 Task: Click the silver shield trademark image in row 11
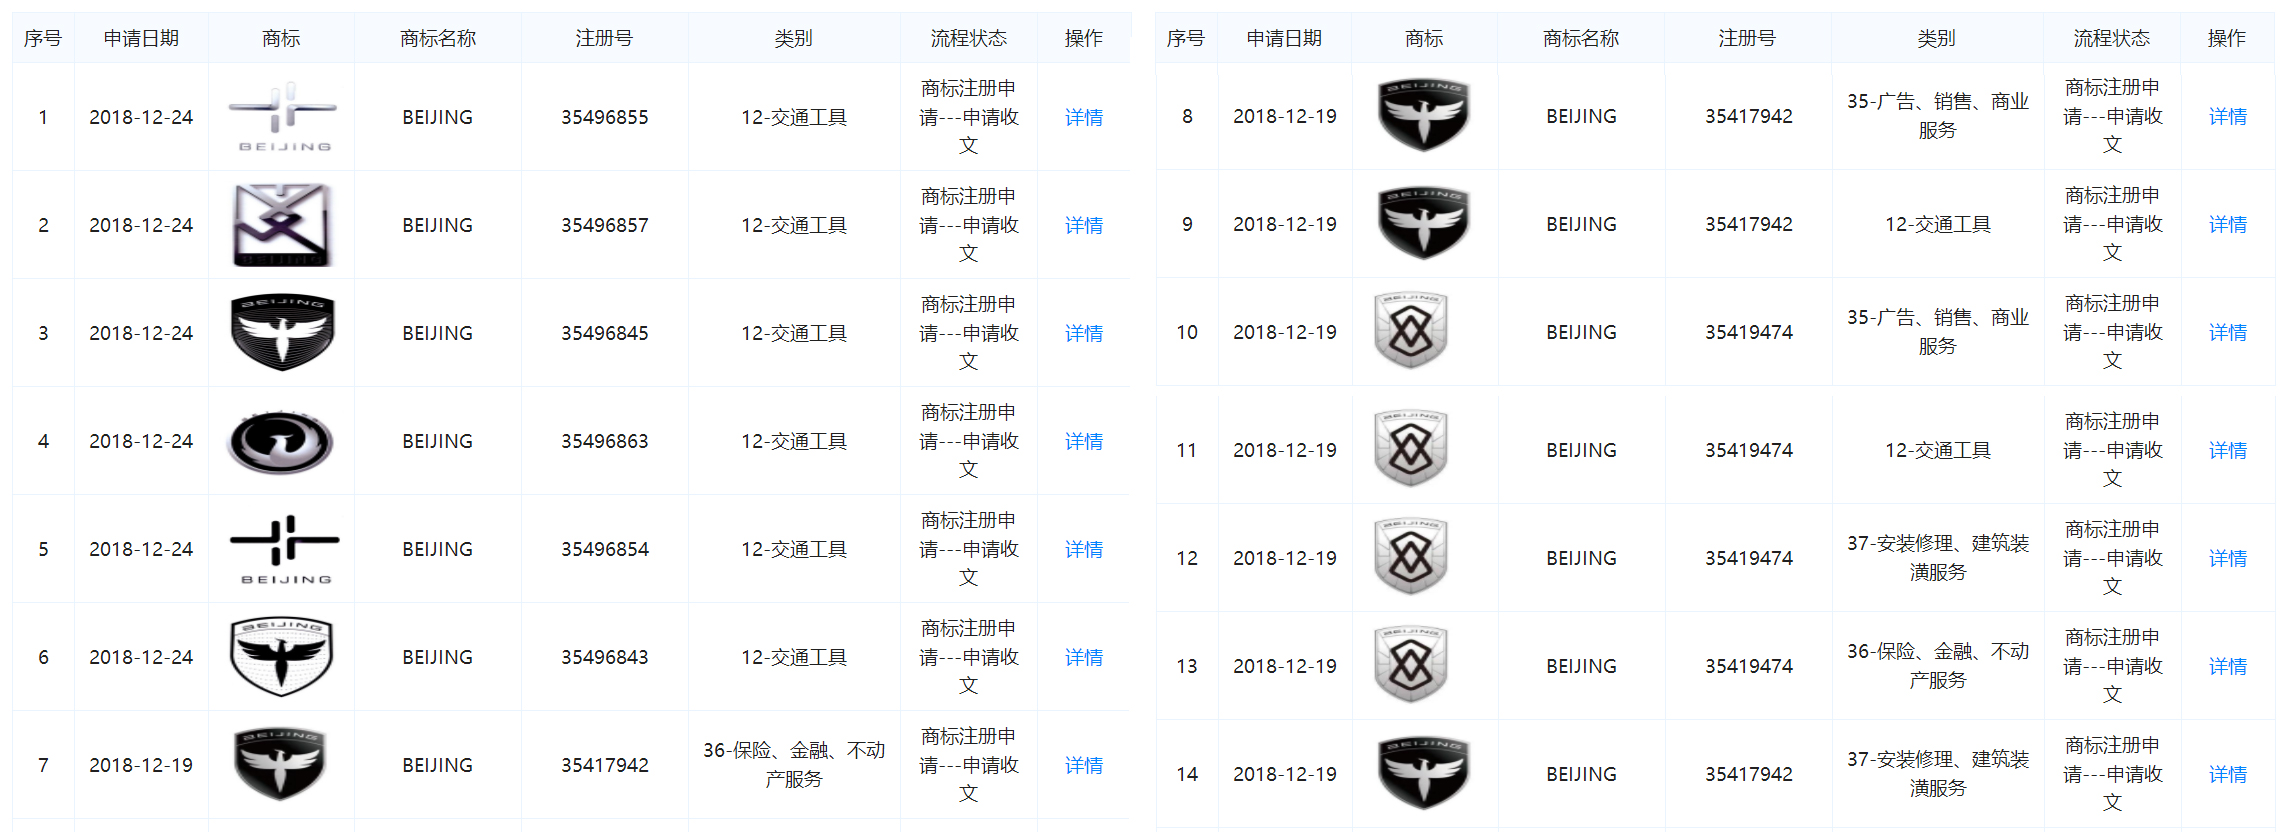tap(1411, 448)
